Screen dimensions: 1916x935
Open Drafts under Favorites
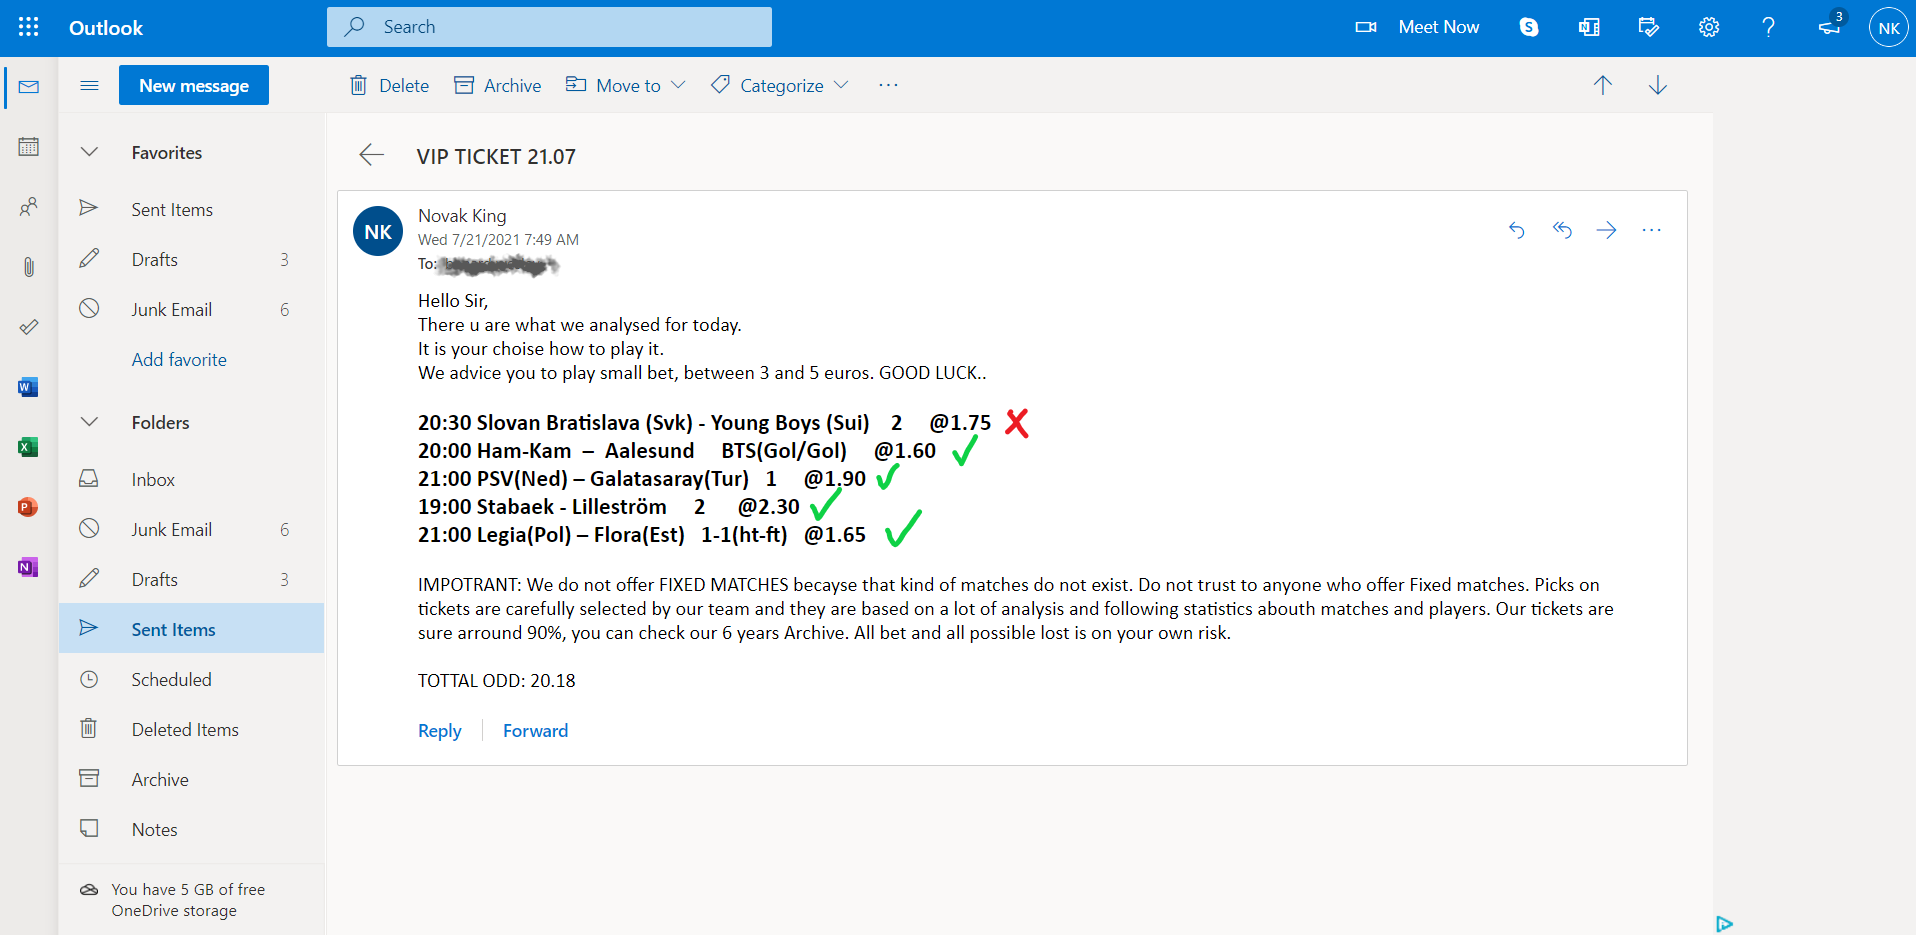[191, 259]
